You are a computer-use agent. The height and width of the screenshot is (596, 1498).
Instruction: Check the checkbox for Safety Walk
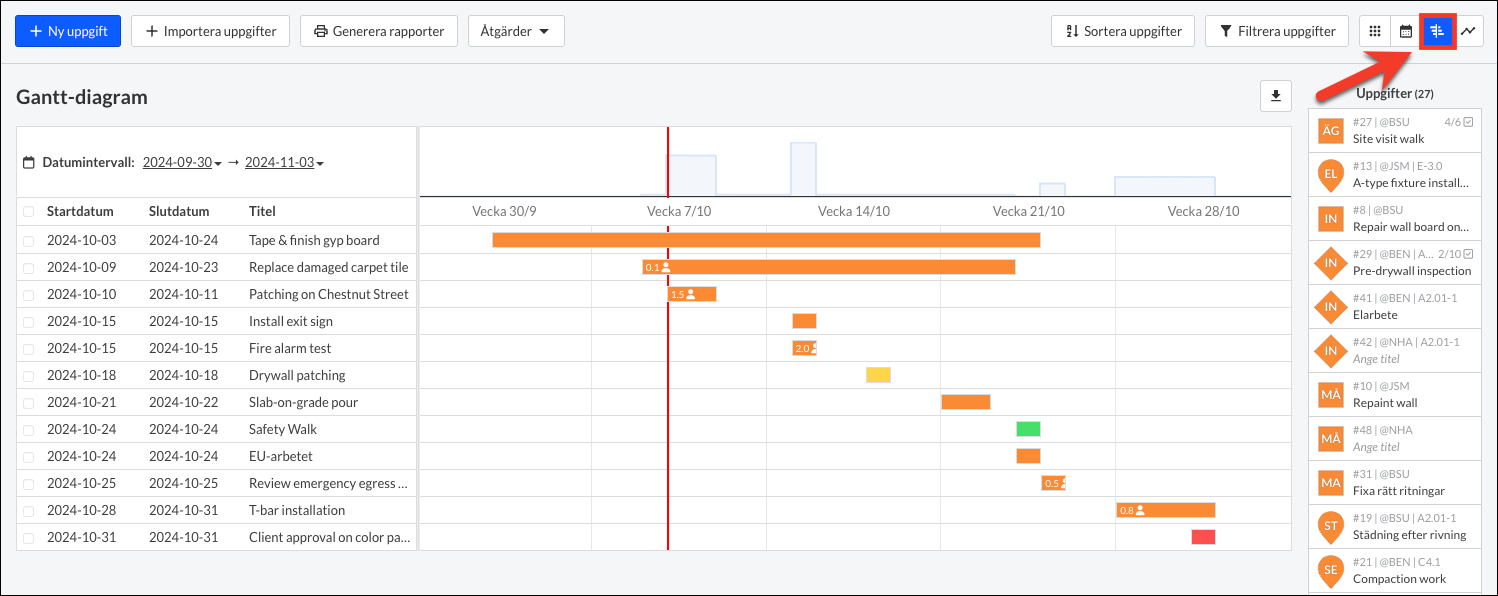28,428
